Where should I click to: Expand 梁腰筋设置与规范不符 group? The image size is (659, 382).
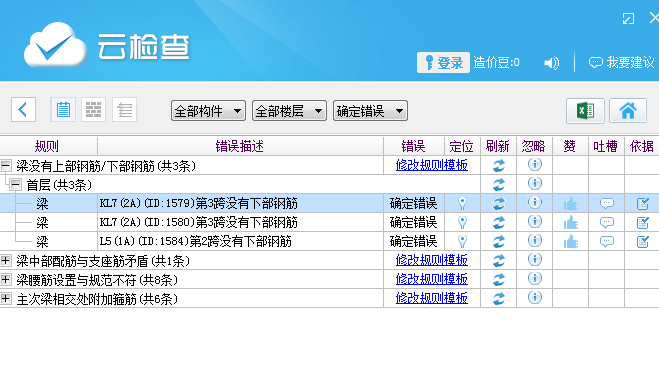pyautogui.click(x=5, y=279)
